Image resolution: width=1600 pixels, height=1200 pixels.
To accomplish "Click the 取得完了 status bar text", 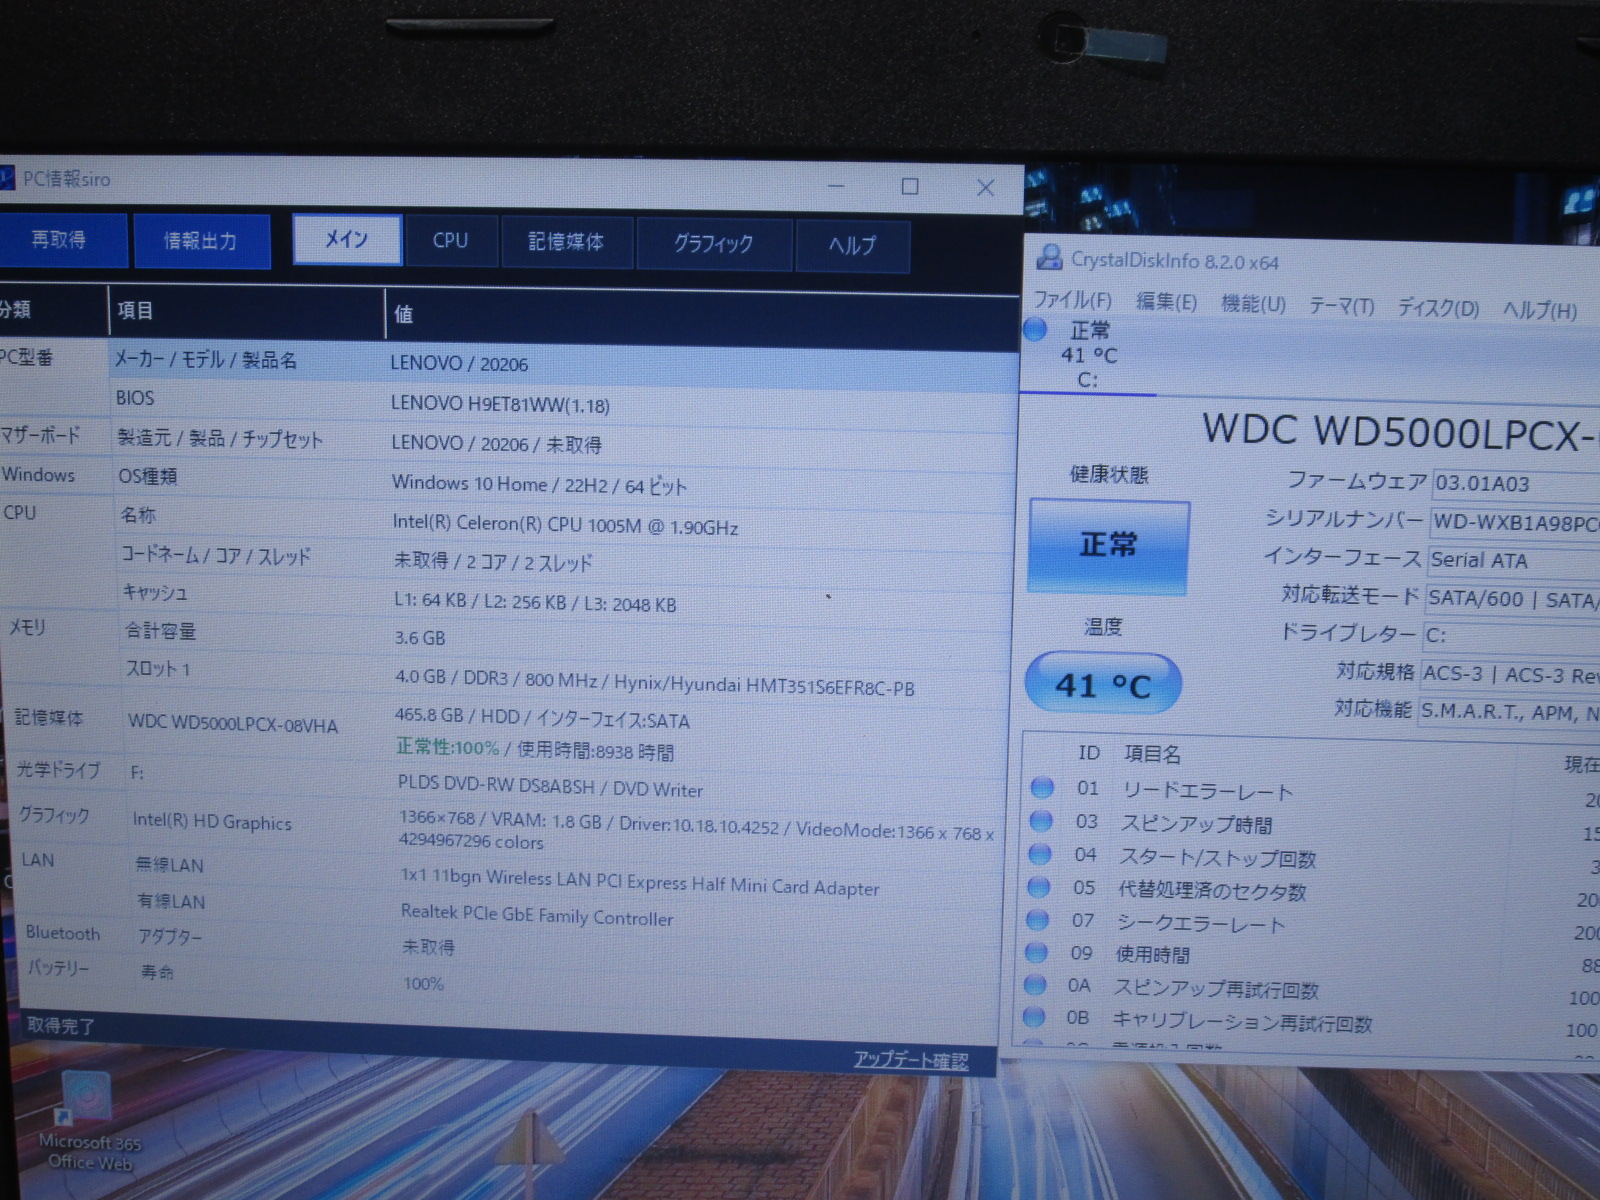I will [x=60, y=1025].
